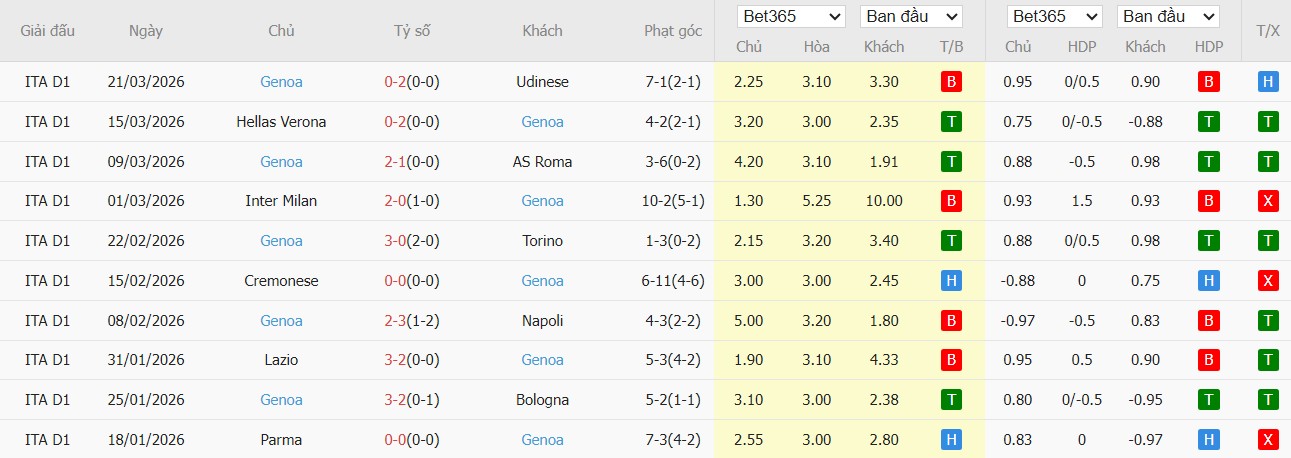Viewport: 1291px width, 458px height.
Task: Click blue H HDP badge in Parma row
Action: pos(1208,440)
